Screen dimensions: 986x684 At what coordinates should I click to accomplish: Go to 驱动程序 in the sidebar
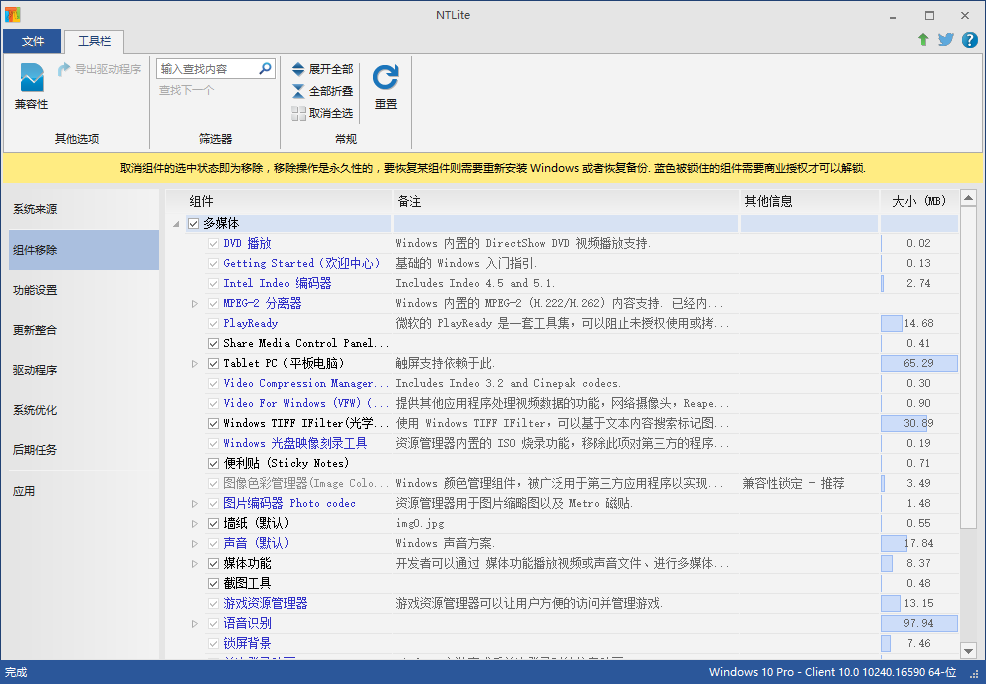pyautogui.click(x=35, y=370)
